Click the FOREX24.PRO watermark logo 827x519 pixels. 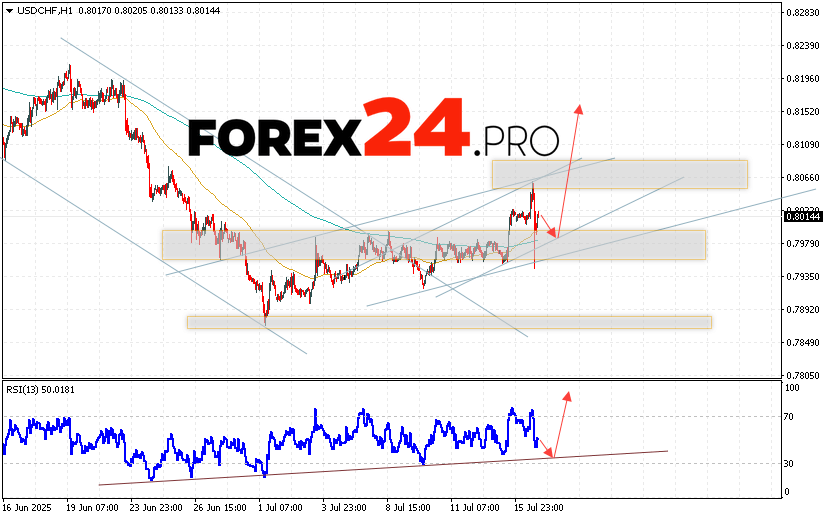(373, 132)
